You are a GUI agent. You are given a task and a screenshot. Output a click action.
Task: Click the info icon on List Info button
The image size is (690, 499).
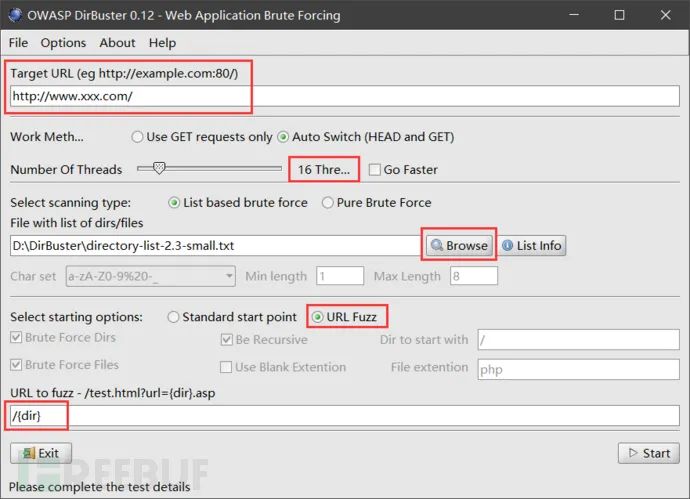[x=507, y=245]
